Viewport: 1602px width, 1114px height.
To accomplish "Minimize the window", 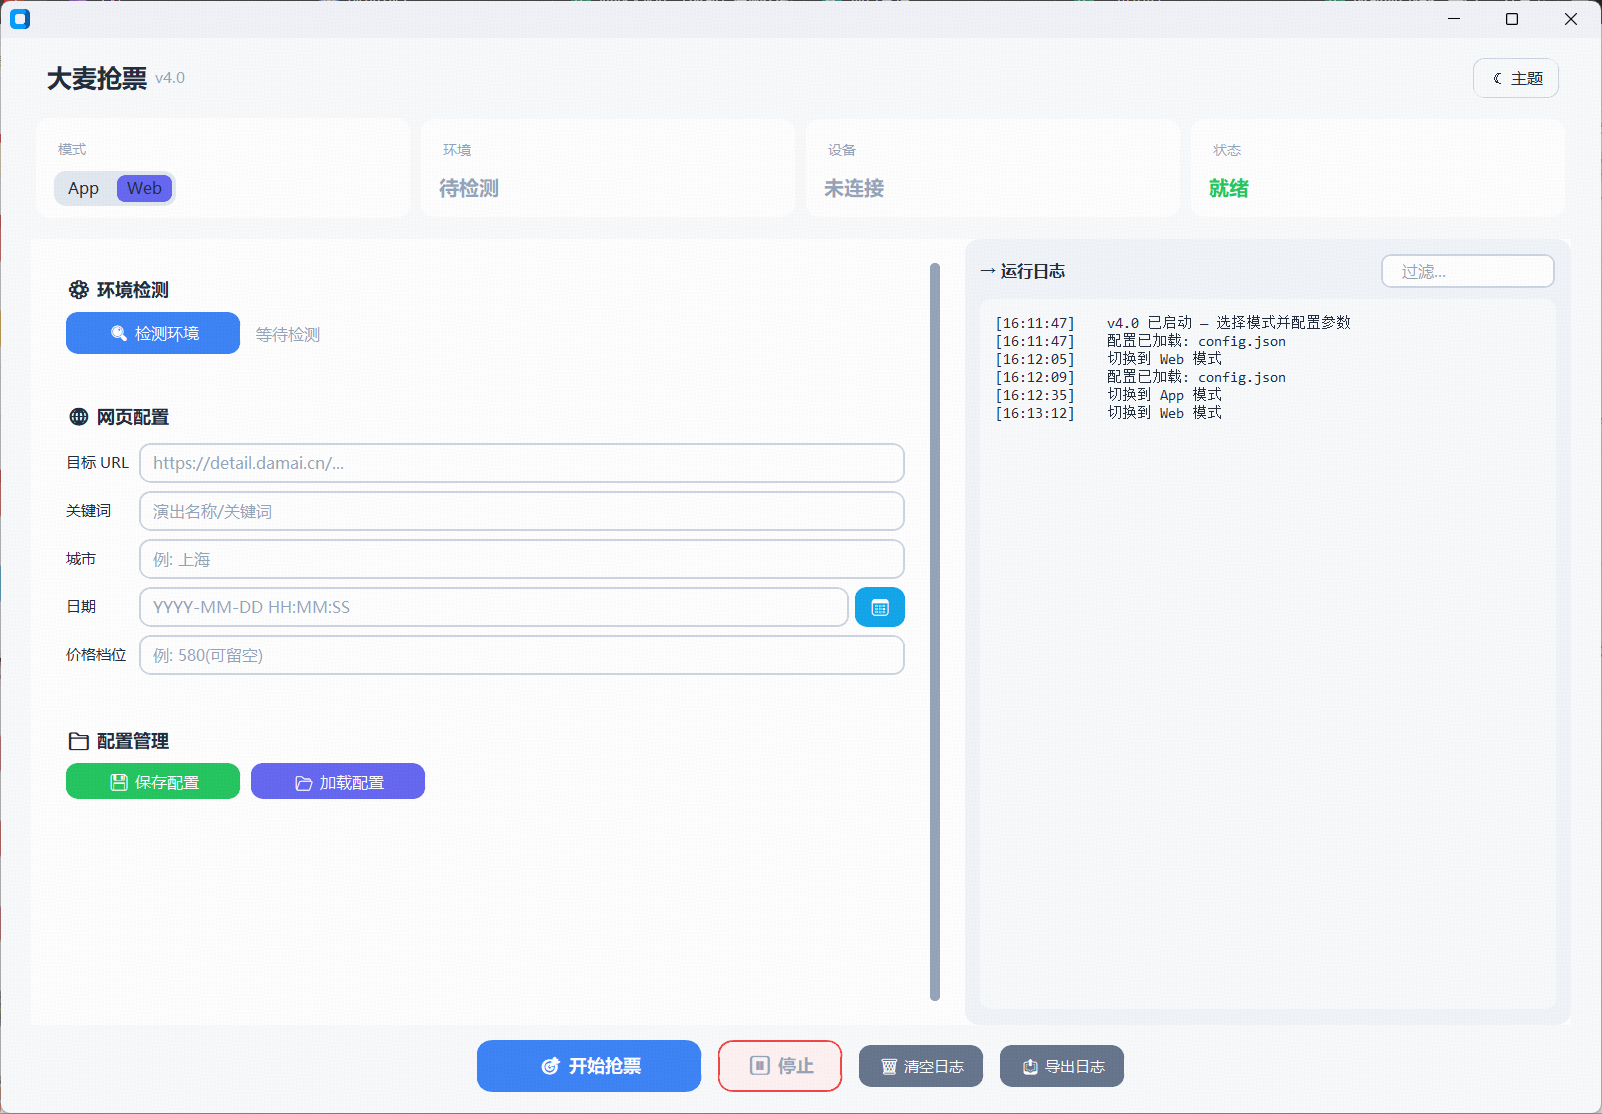I will pos(1454,19).
